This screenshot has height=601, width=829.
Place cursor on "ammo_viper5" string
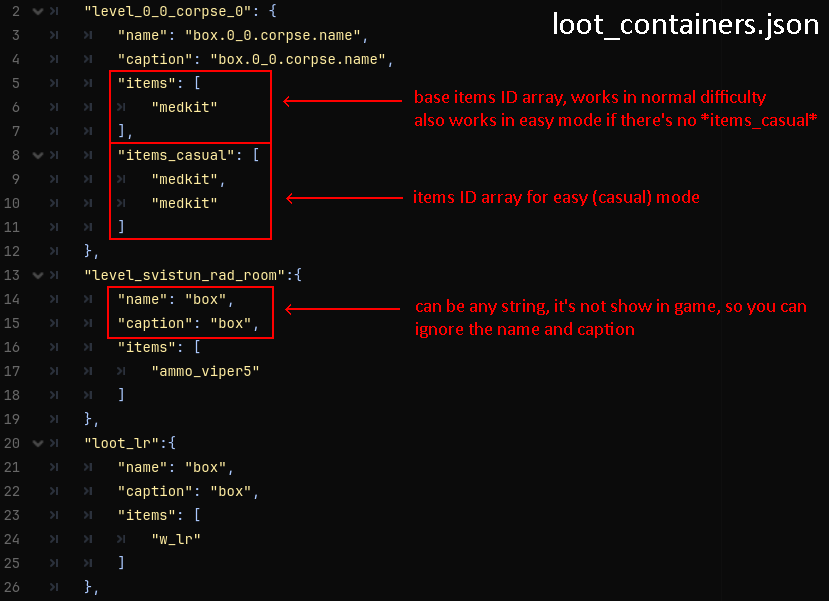(x=200, y=371)
